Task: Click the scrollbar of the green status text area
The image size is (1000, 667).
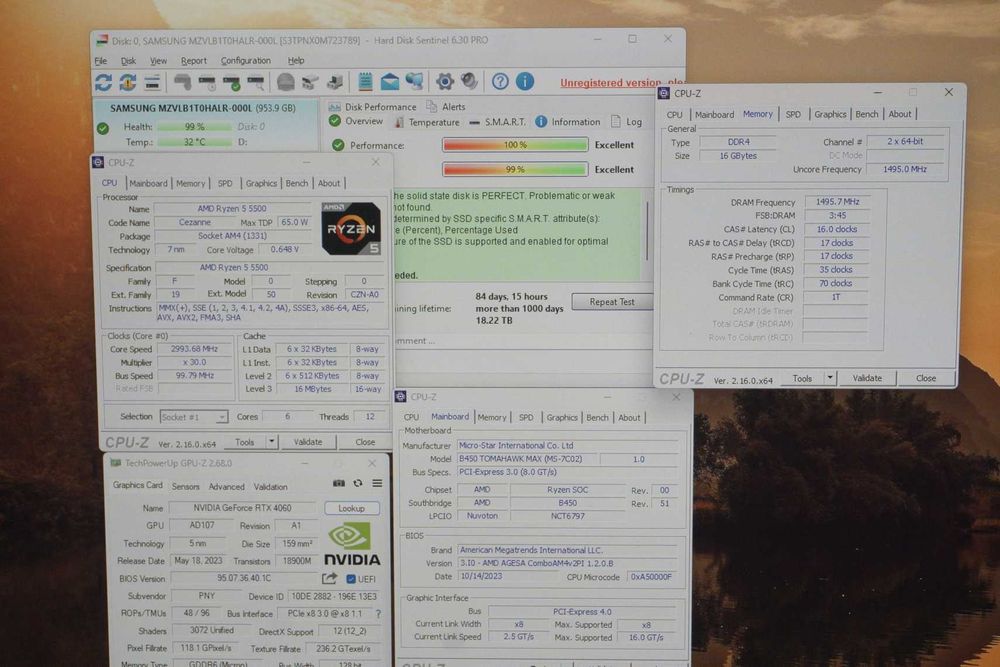Action: [647, 231]
